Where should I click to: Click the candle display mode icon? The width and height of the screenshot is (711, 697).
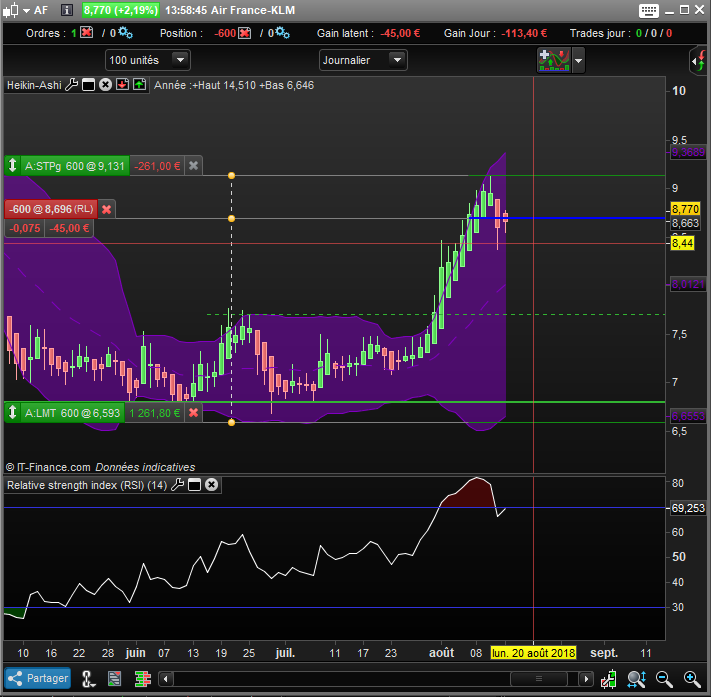[x=609, y=679]
